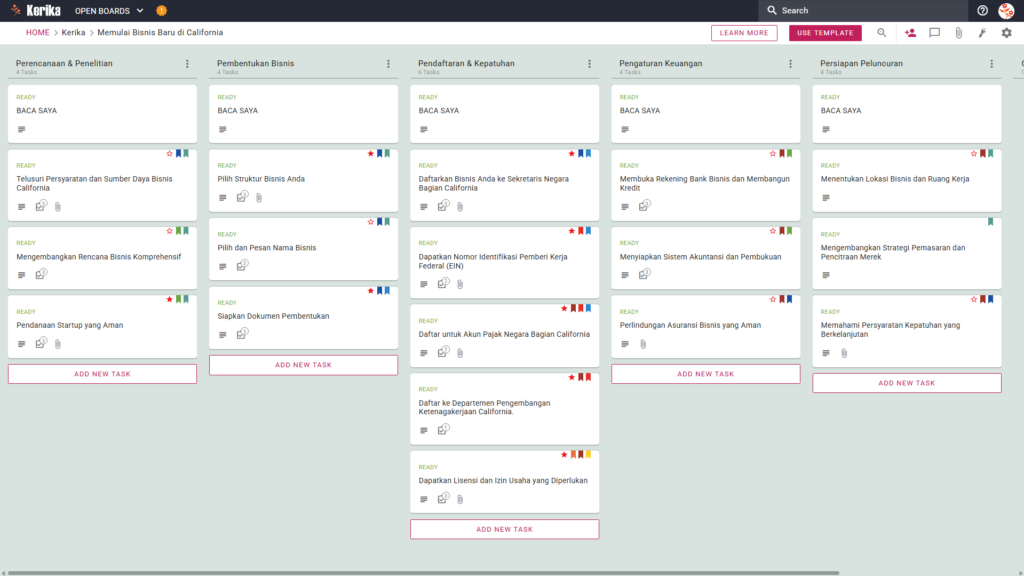Click attachment icon on Memahami Persyaratan Kepatuhan
The width and height of the screenshot is (1024, 576).
(844, 353)
